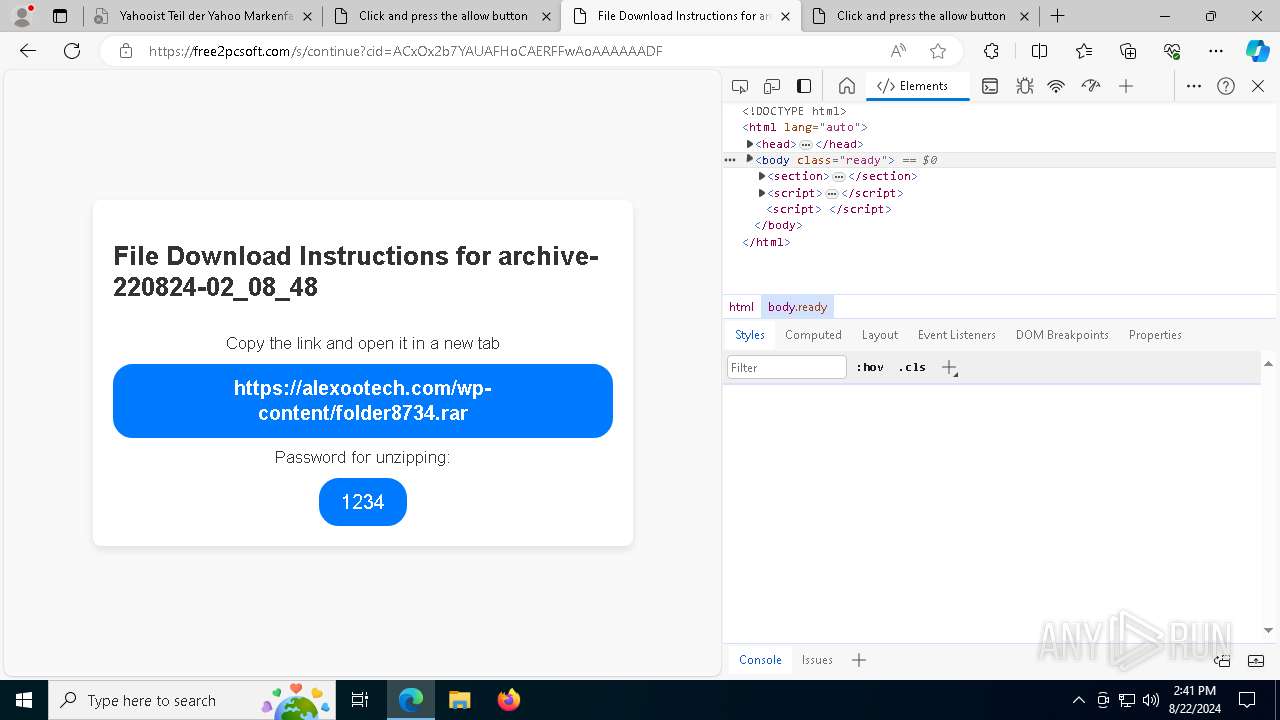This screenshot has height=720, width=1280.
Task: Select the Console drawer tab
Action: [x=760, y=660]
